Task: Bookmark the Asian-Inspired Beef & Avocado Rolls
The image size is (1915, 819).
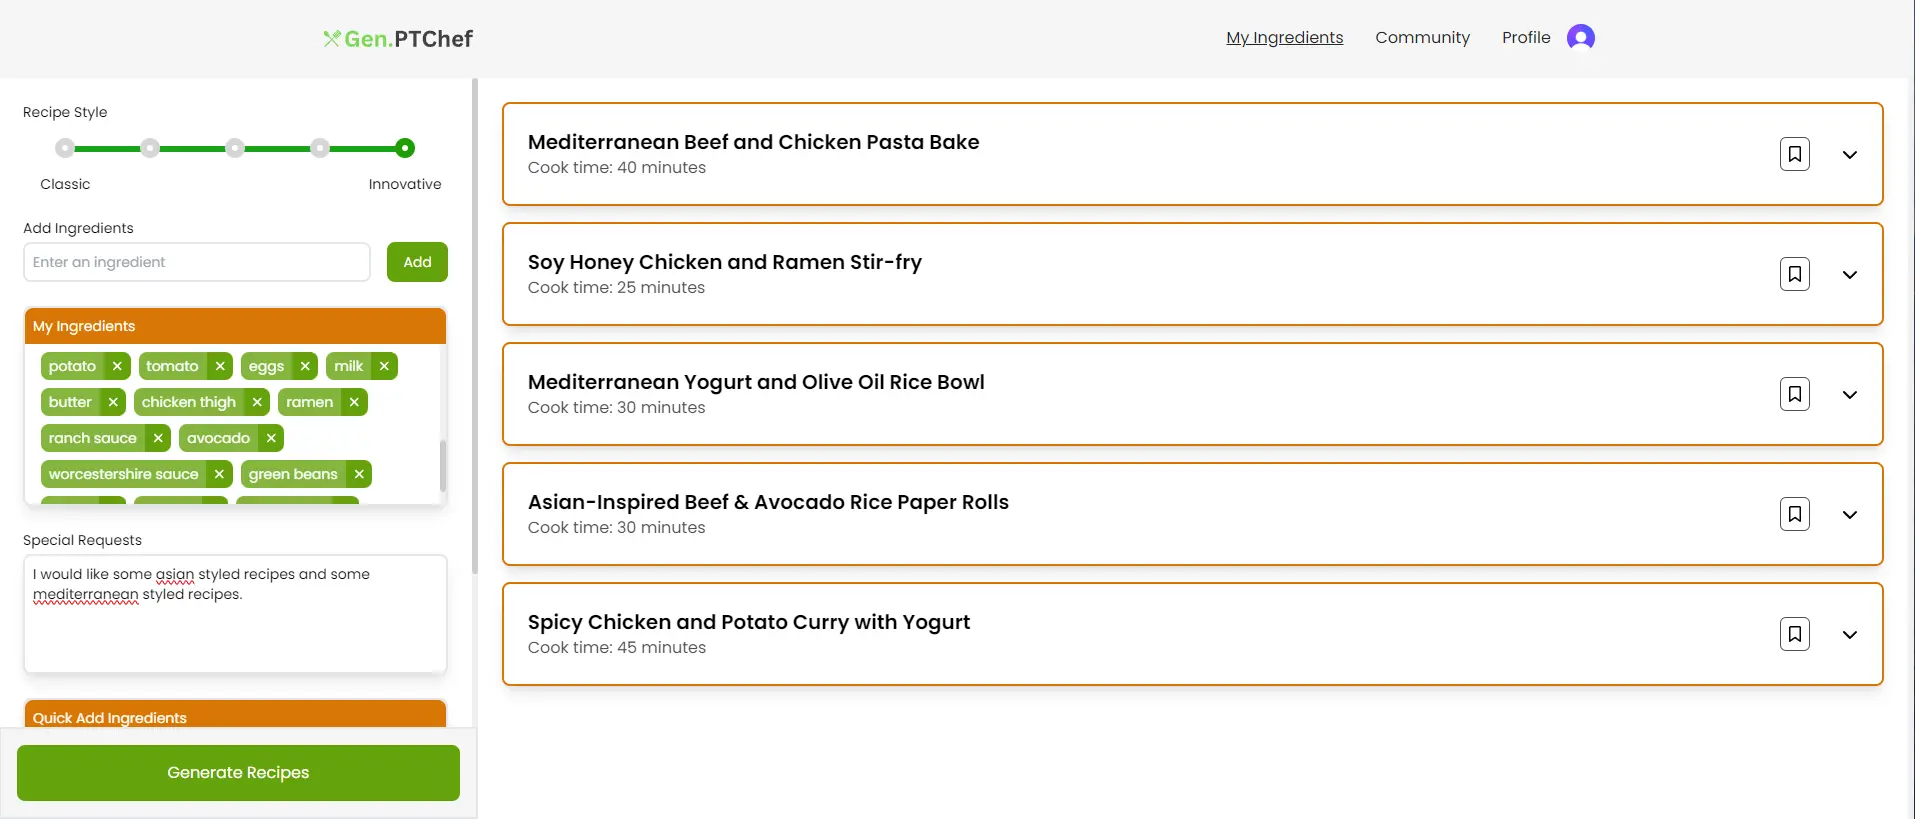Action: tap(1794, 514)
